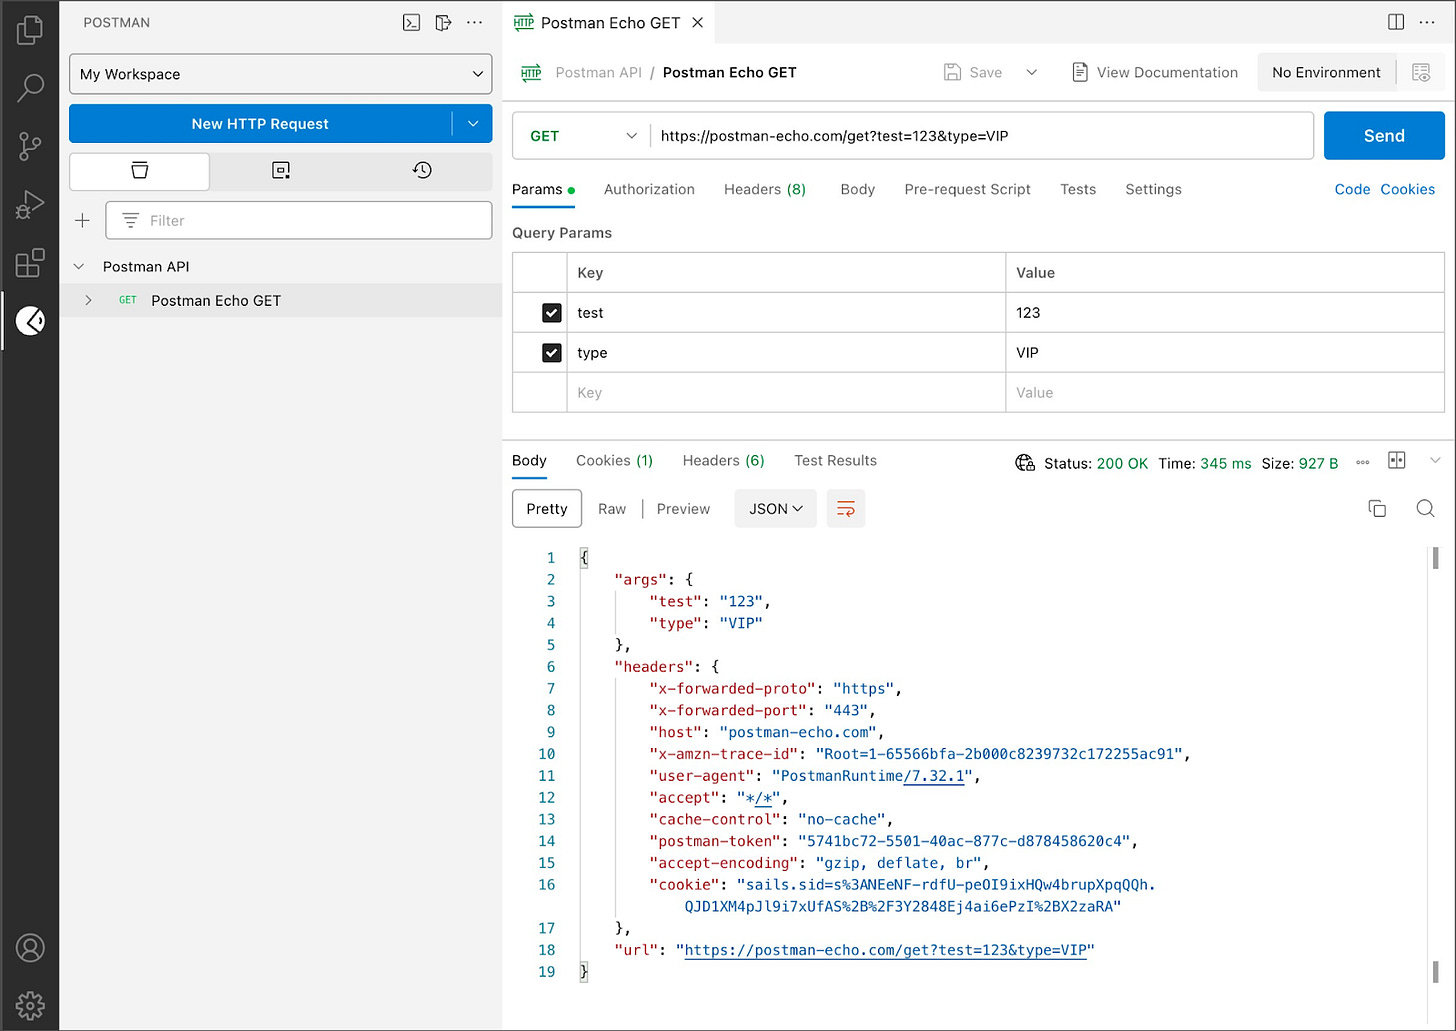The image size is (1456, 1031).
Task: Click the VIP value cell
Action: click(x=1225, y=353)
